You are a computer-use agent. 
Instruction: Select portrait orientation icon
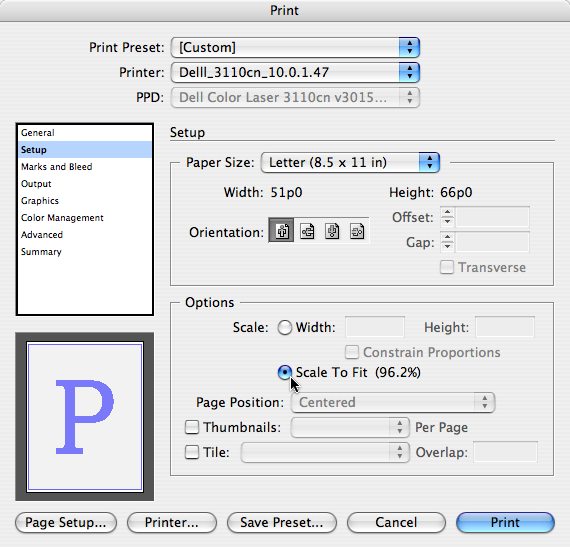coord(281,231)
